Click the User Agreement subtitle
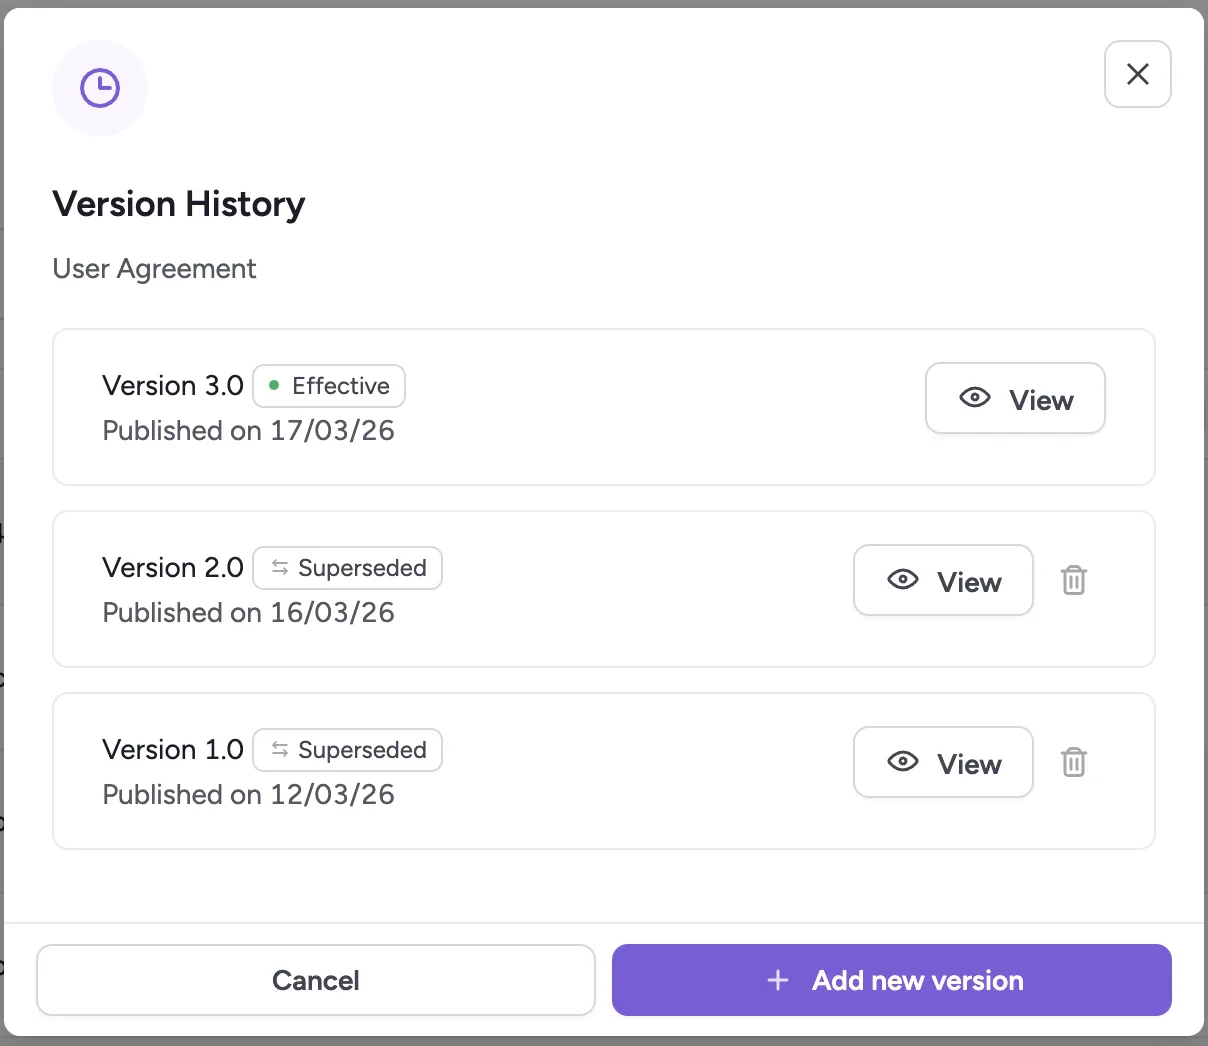The height and width of the screenshot is (1046, 1208). [x=154, y=268]
